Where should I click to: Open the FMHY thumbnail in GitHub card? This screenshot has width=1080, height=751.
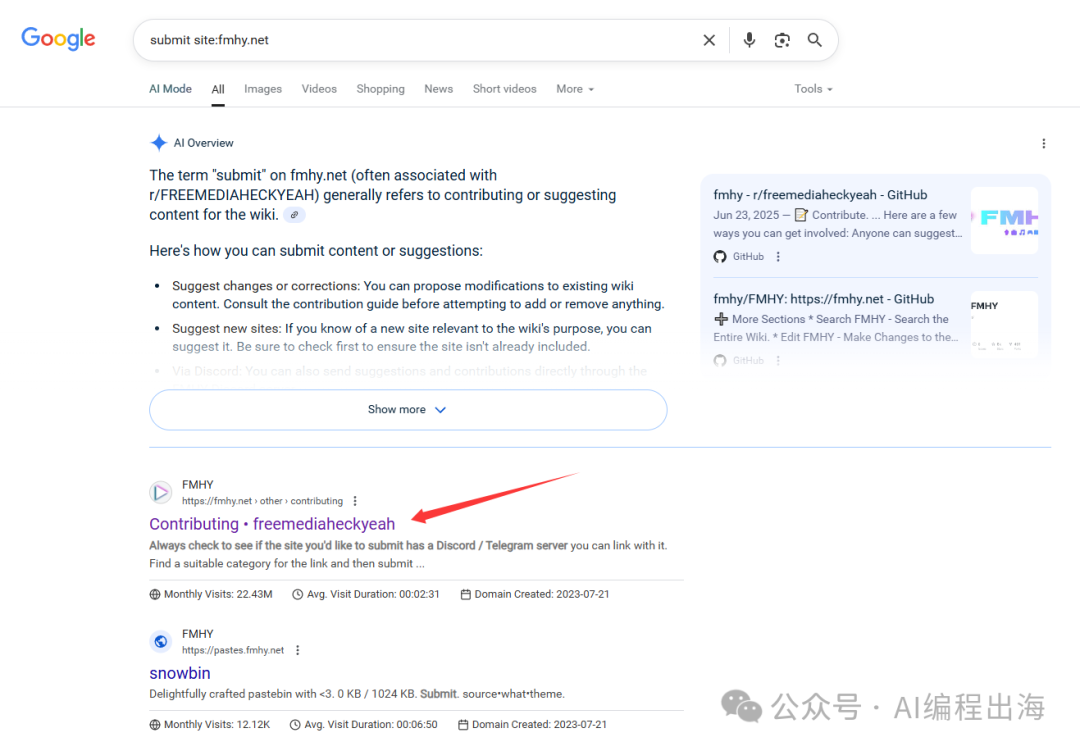[1004, 220]
